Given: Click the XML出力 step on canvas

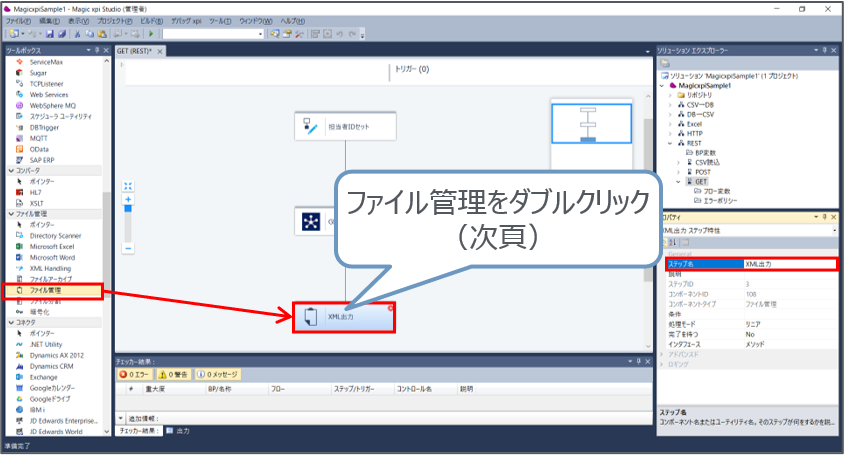Looking at the screenshot, I should click(343, 317).
